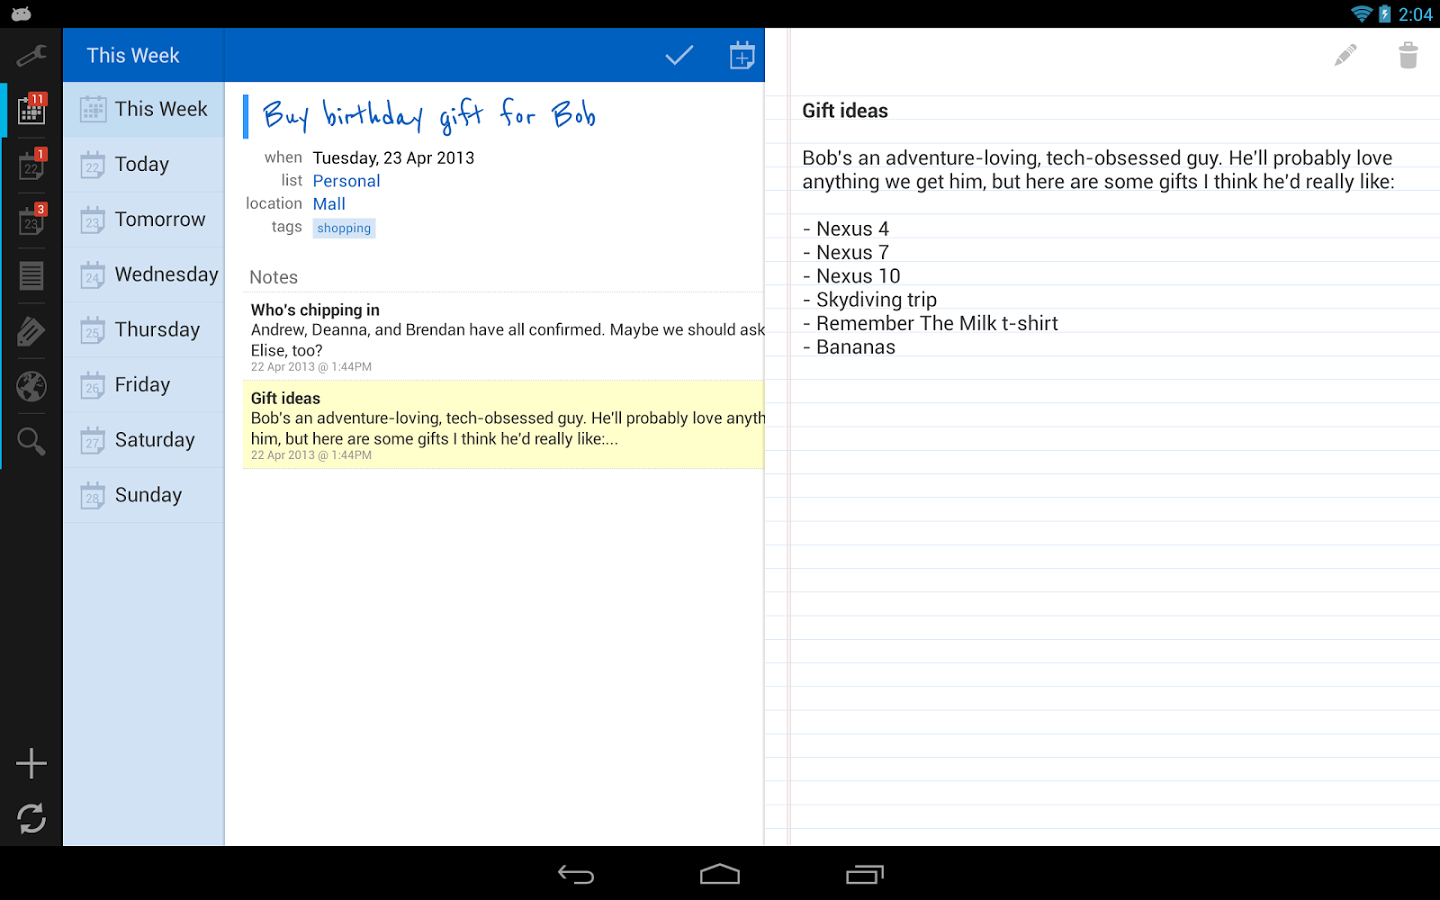
Task: Tap the Android home button
Action: [x=720, y=875]
